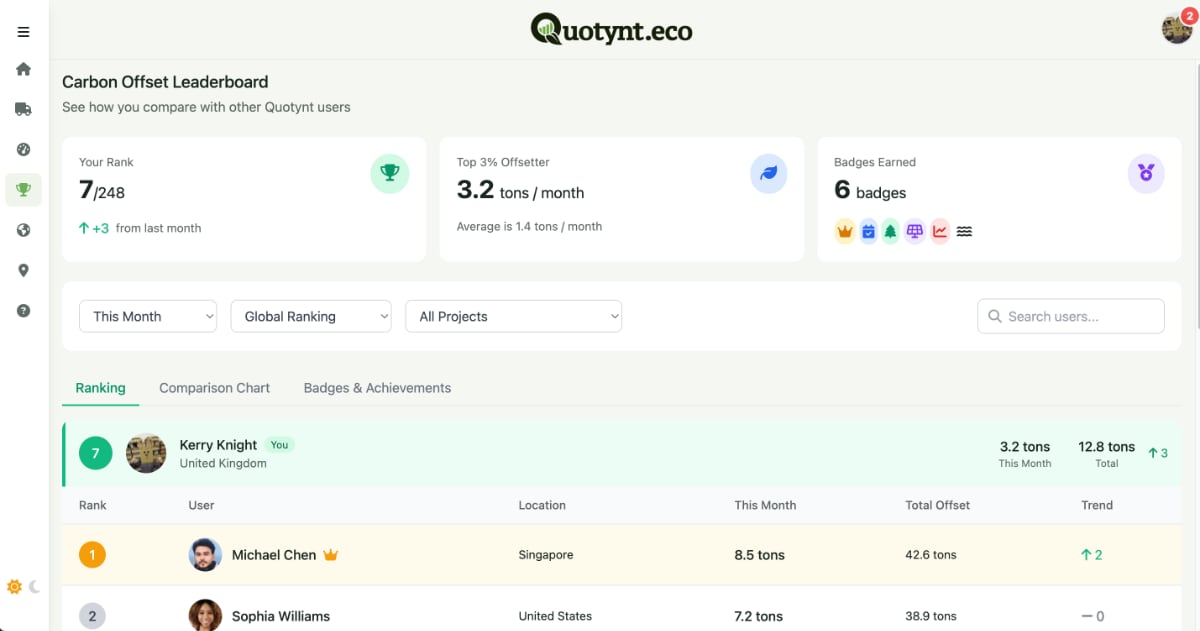The width and height of the screenshot is (1200, 631).
Task: Expand the All Projects filter dropdown
Action: point(513,316)
